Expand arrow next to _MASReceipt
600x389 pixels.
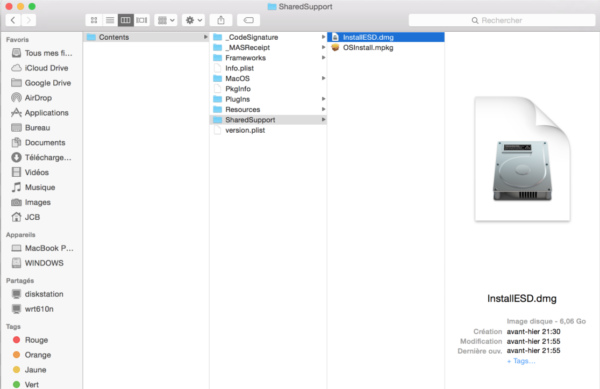pos(323,47)
